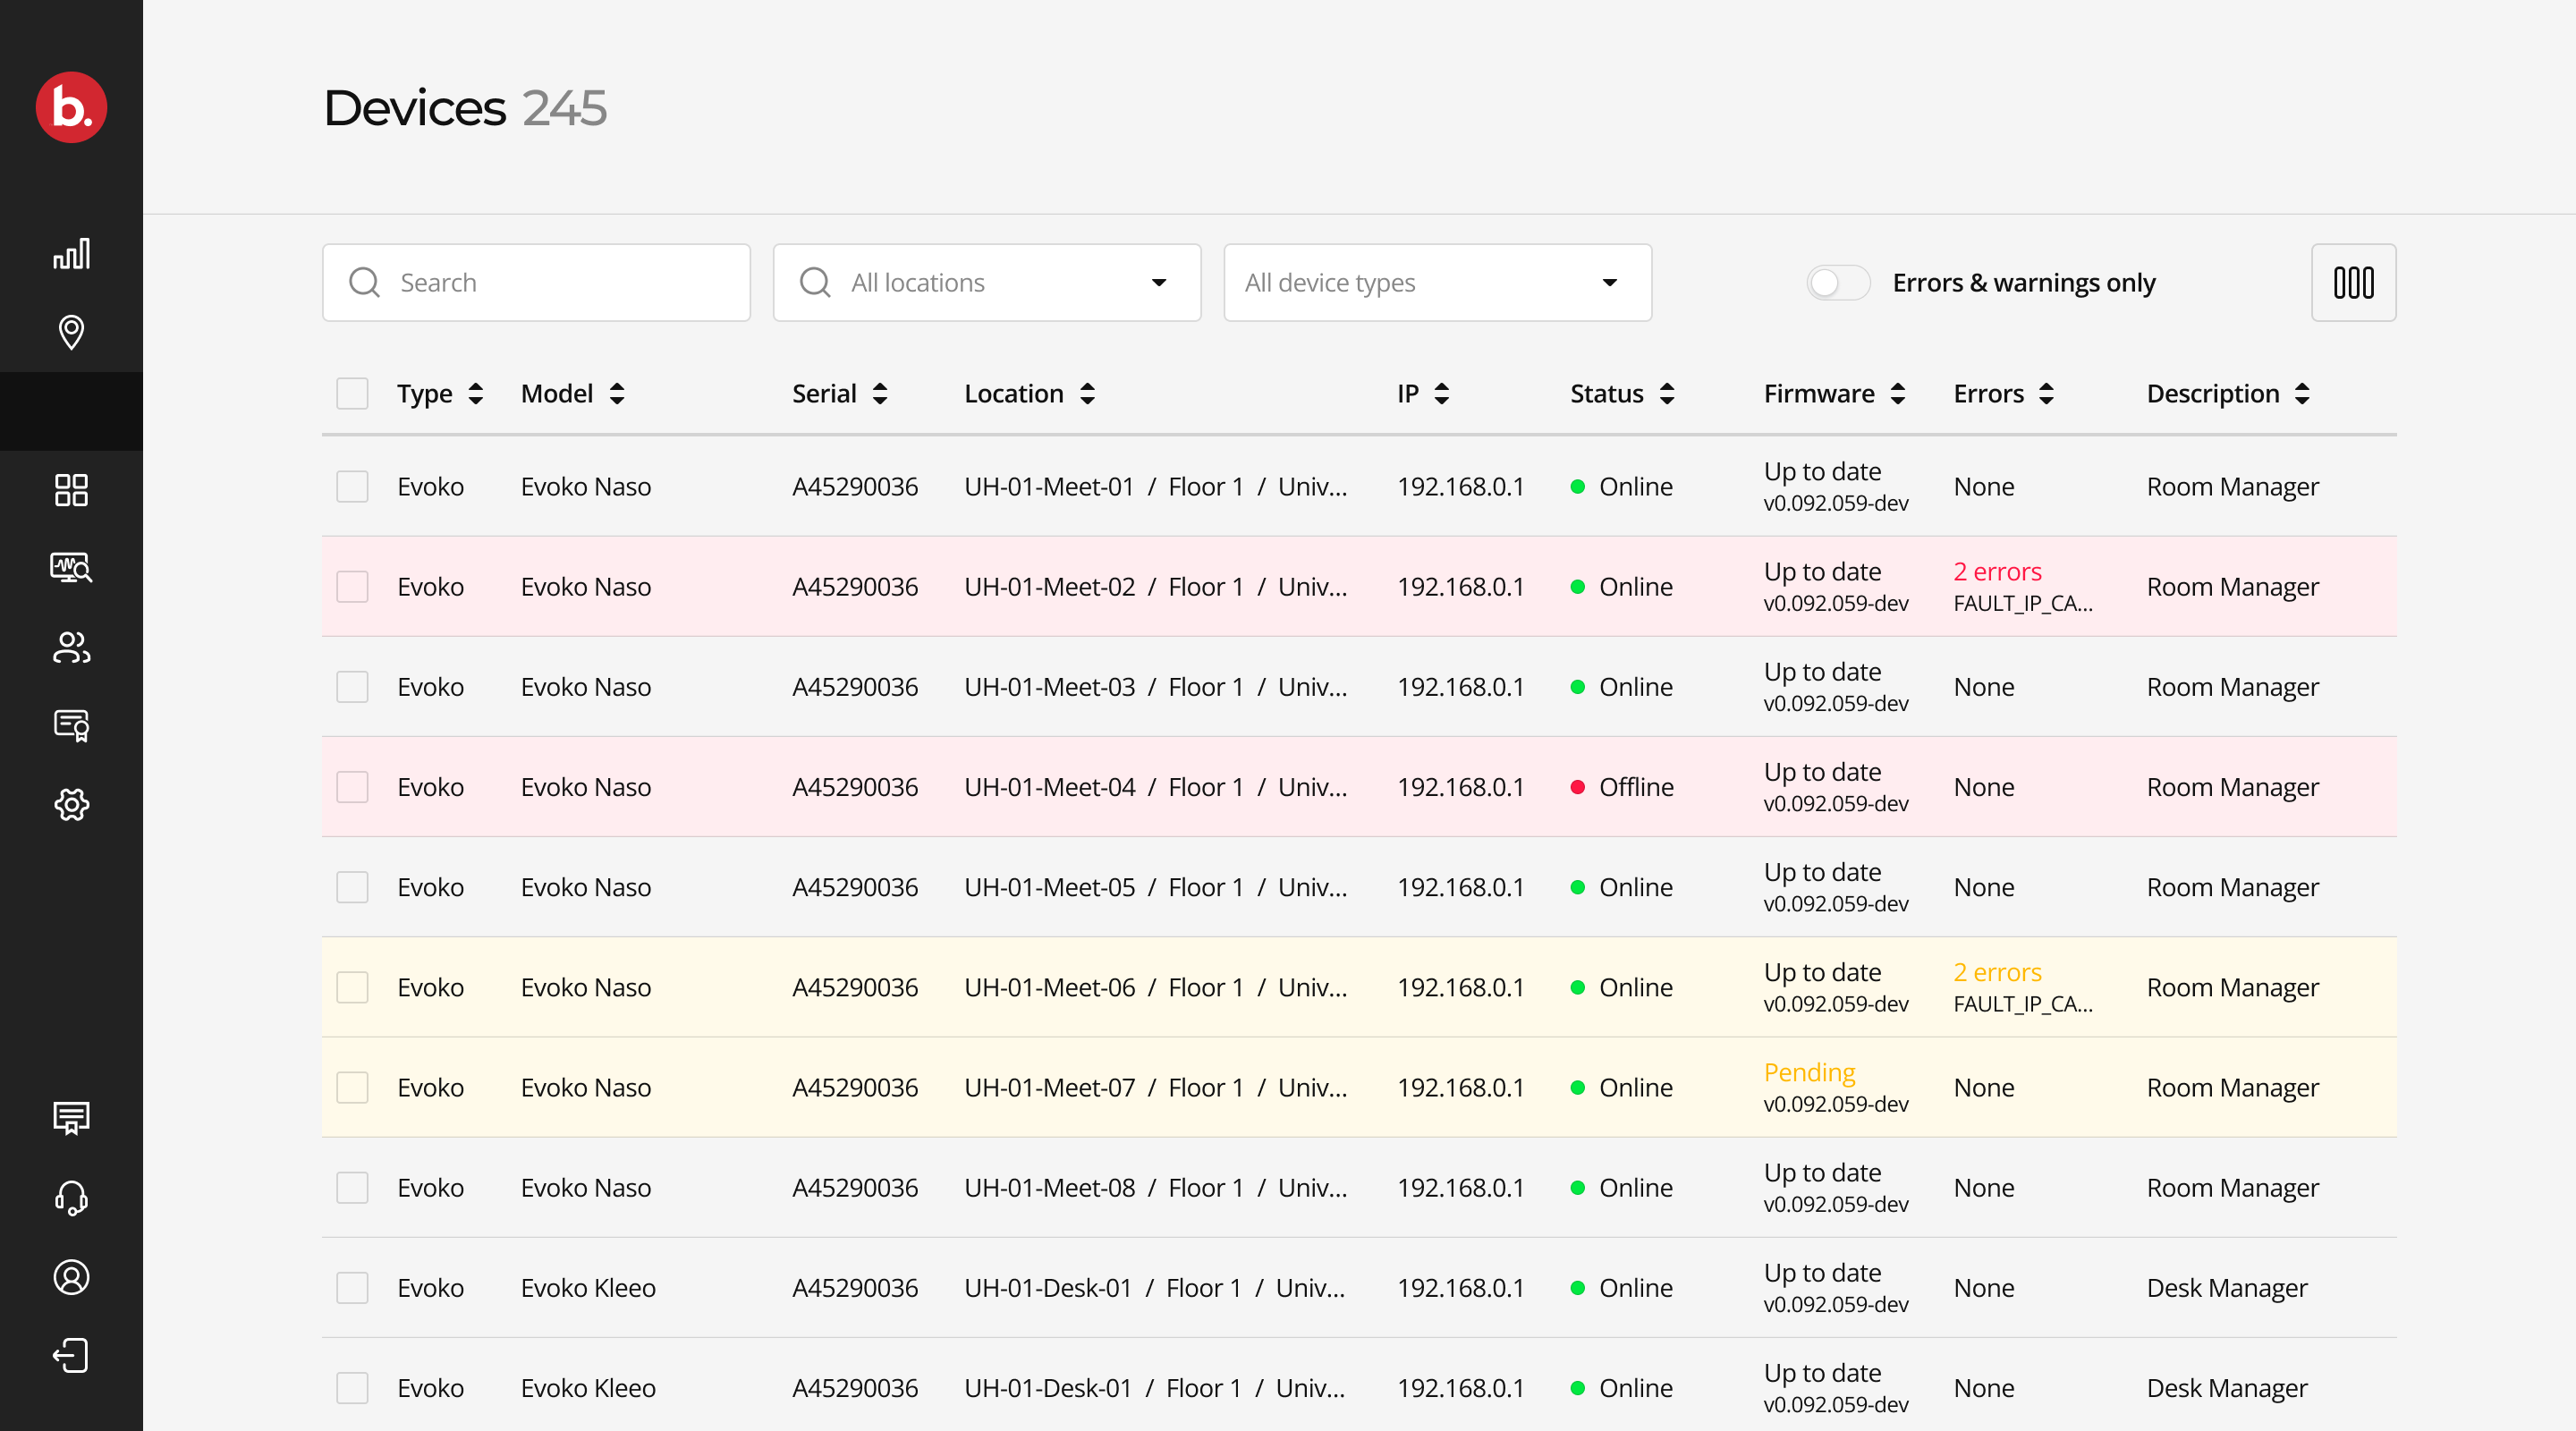2576x1431 pixels.
Task: Click UH-01-Meet-05 location cell
Action: [1155, 887]
